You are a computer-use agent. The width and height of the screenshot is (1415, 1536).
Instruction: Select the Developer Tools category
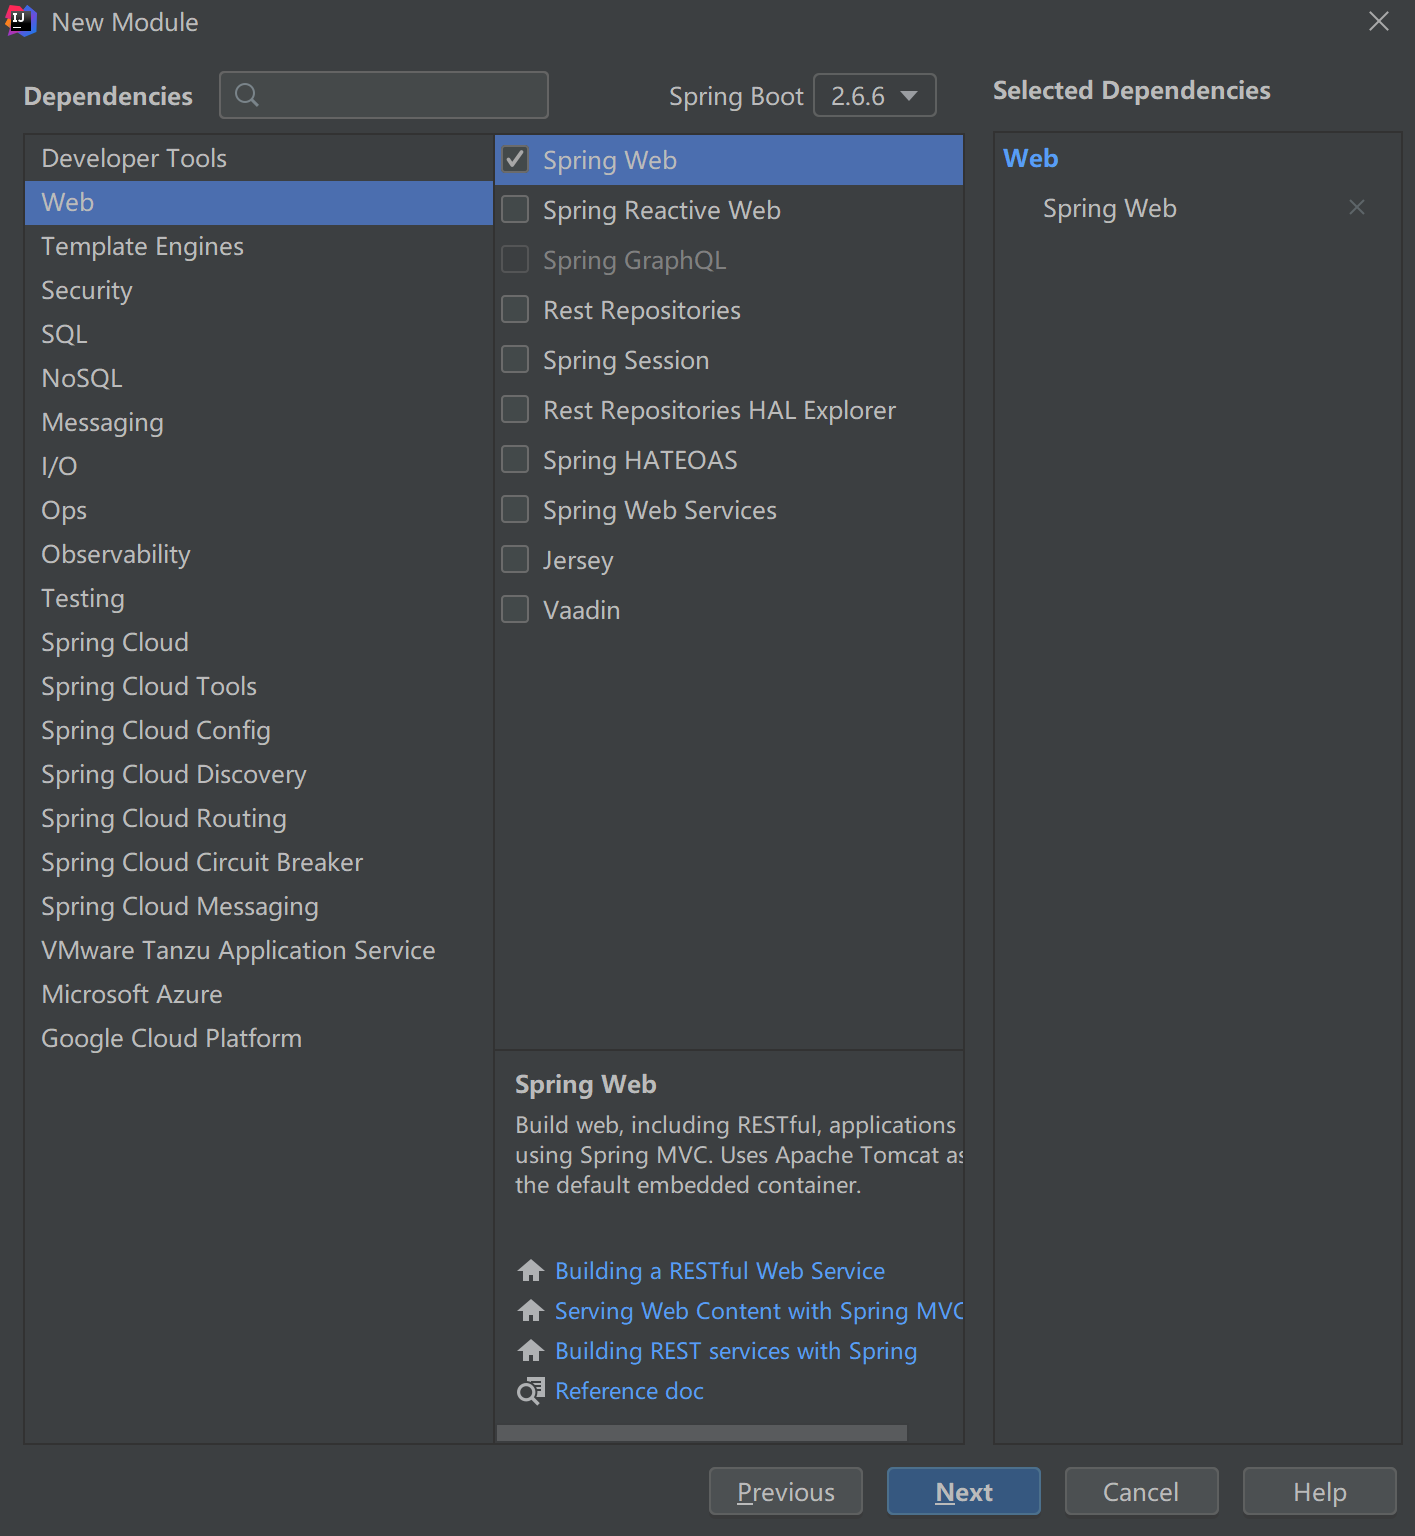(134, 159)
